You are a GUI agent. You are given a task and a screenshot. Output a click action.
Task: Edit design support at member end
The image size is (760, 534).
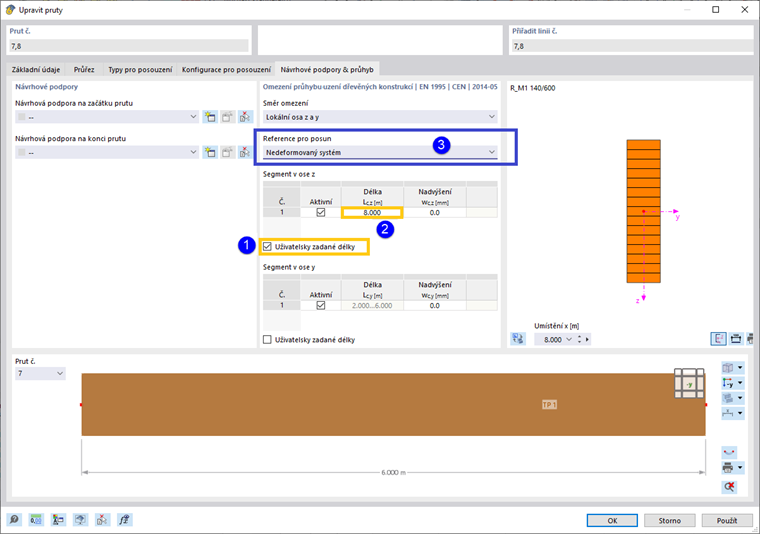coord(227,152)
